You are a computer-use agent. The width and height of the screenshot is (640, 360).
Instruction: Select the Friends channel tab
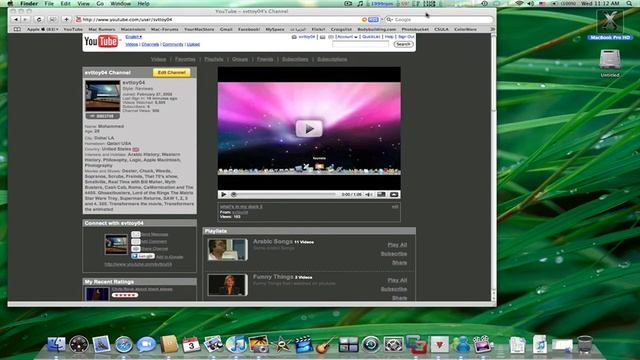pyautogui.click(x=264, y=59)
